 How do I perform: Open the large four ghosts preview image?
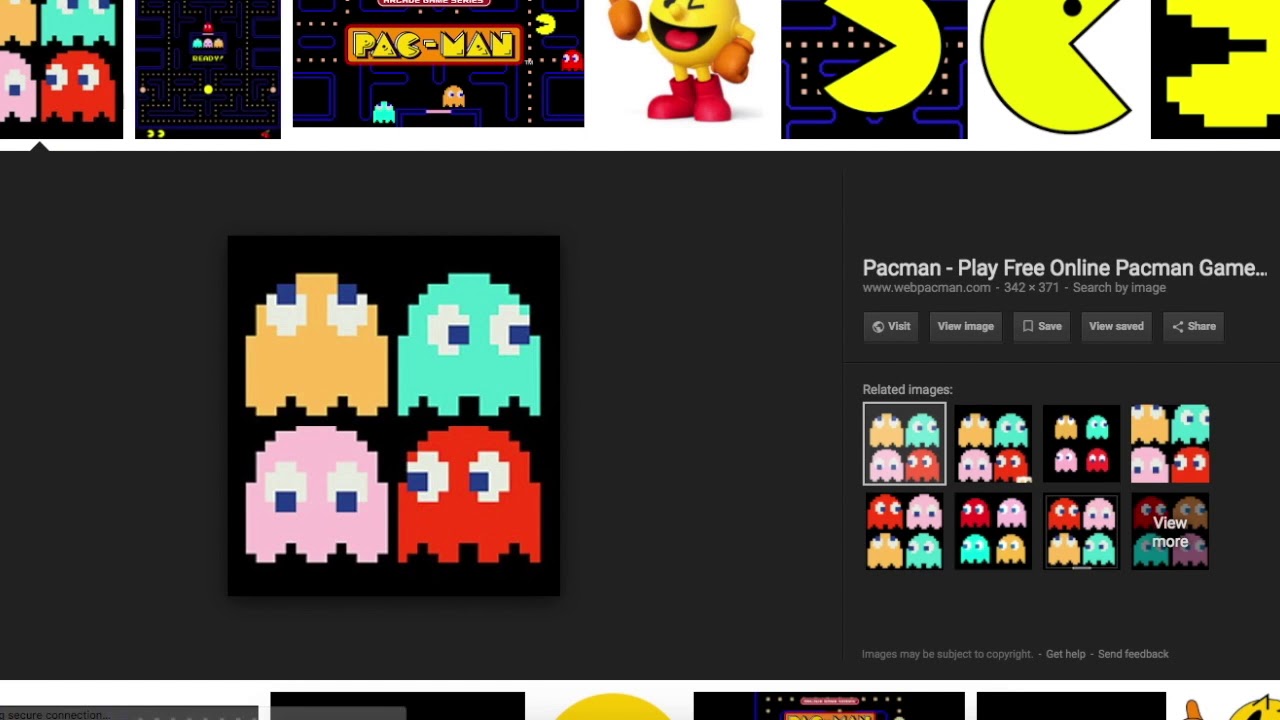point(394,416)
